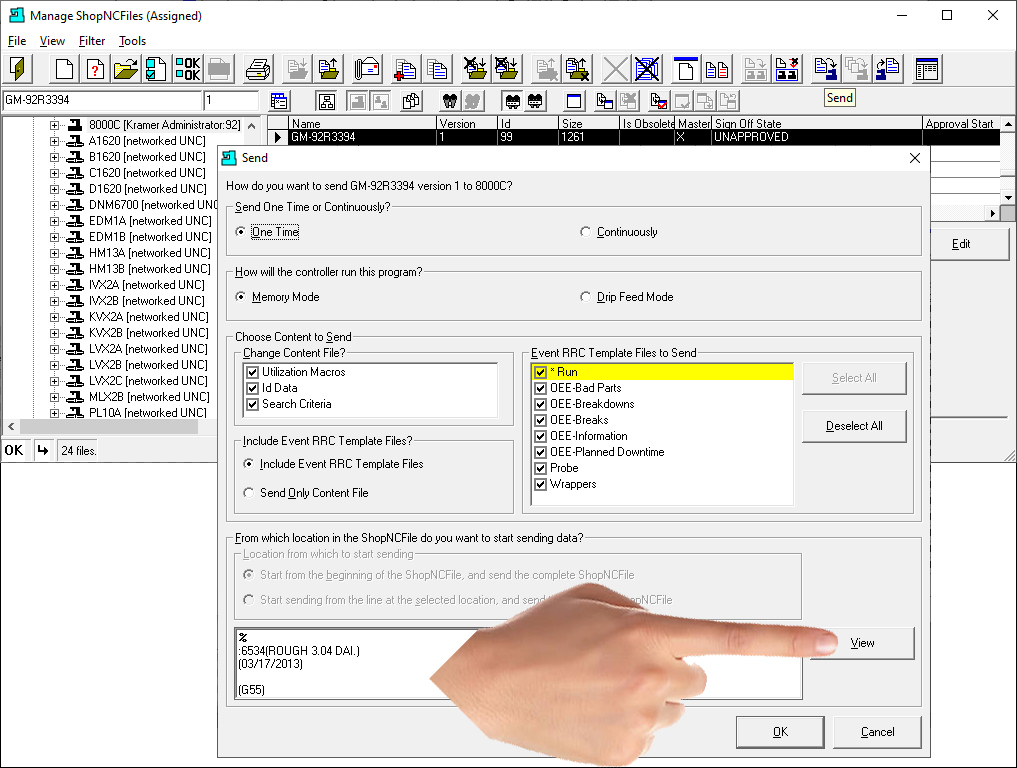Expand the 8000C tree node
The width and height of the screenshot is (1017, 768).
[x=54, y=125]
